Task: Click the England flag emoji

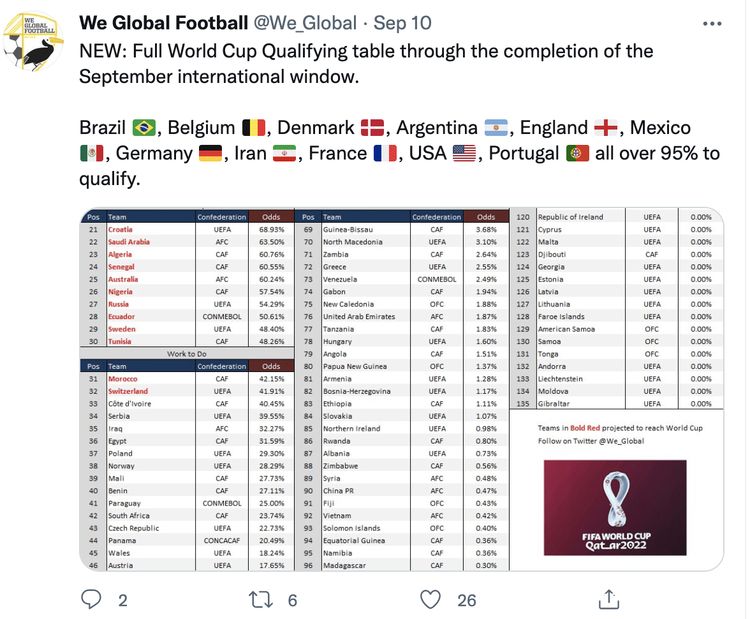Action: 606,128
